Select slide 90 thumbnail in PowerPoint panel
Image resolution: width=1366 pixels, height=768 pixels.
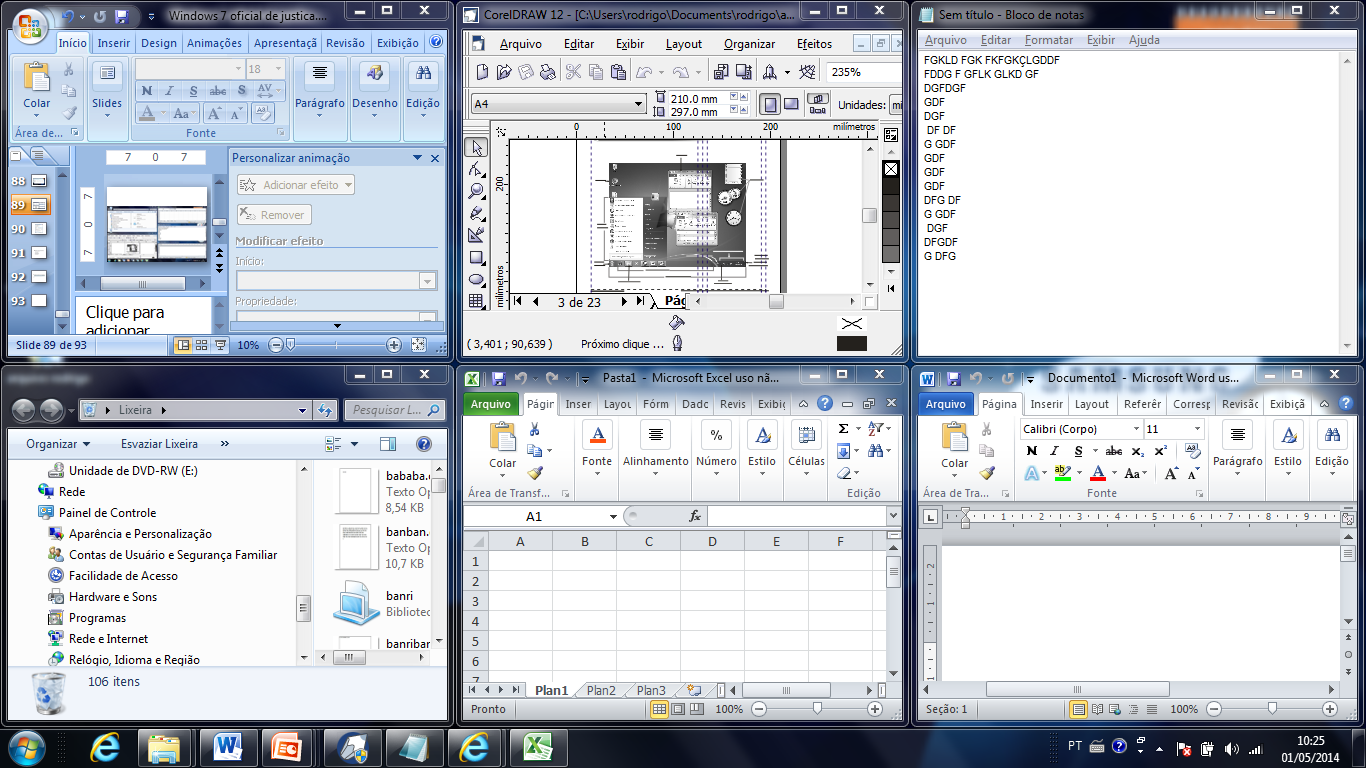[x=39, y=229]
